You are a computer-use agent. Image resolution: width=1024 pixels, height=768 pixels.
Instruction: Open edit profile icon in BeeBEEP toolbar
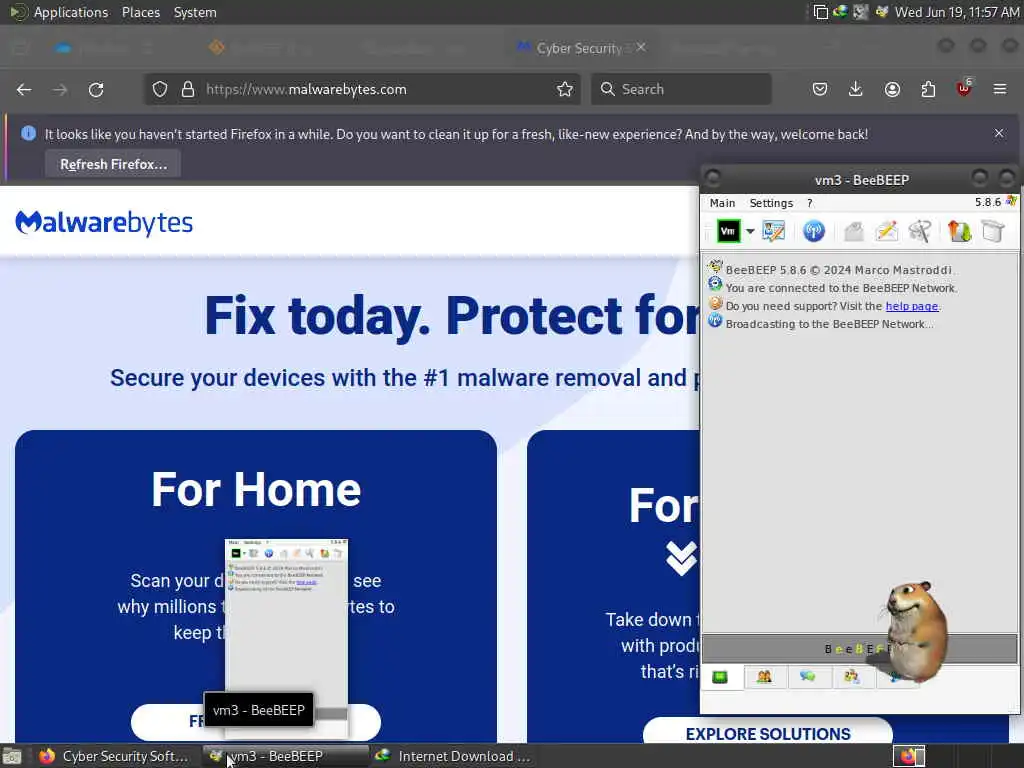coord(774,231)
